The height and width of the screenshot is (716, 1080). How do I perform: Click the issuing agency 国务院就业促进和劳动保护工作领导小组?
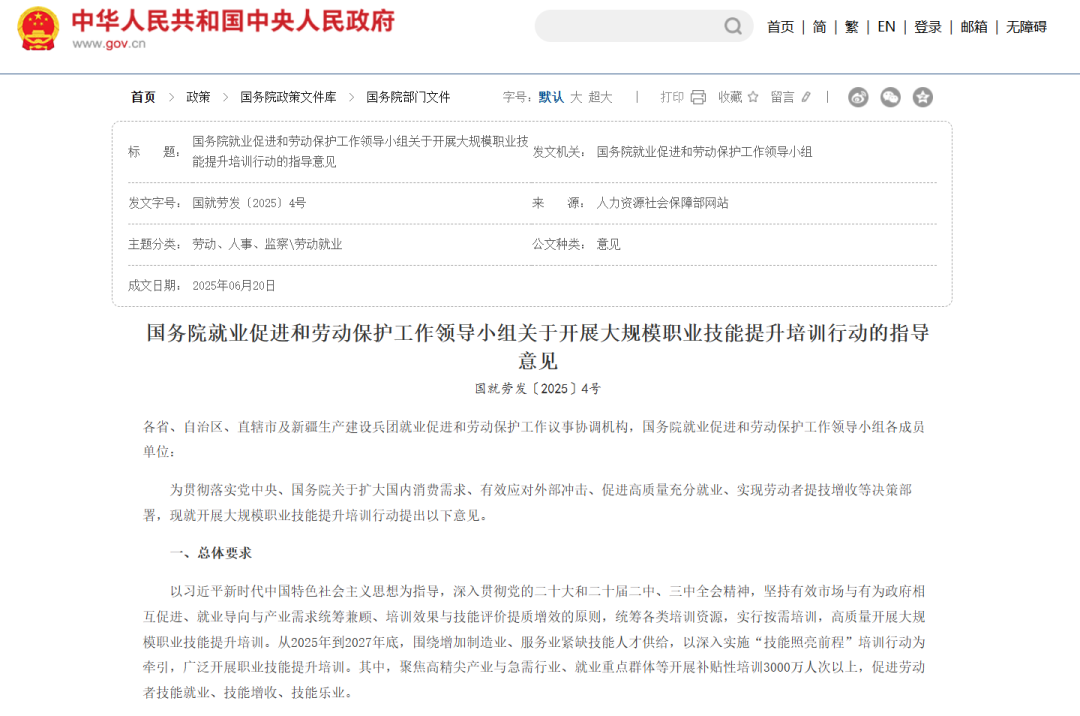704,152
